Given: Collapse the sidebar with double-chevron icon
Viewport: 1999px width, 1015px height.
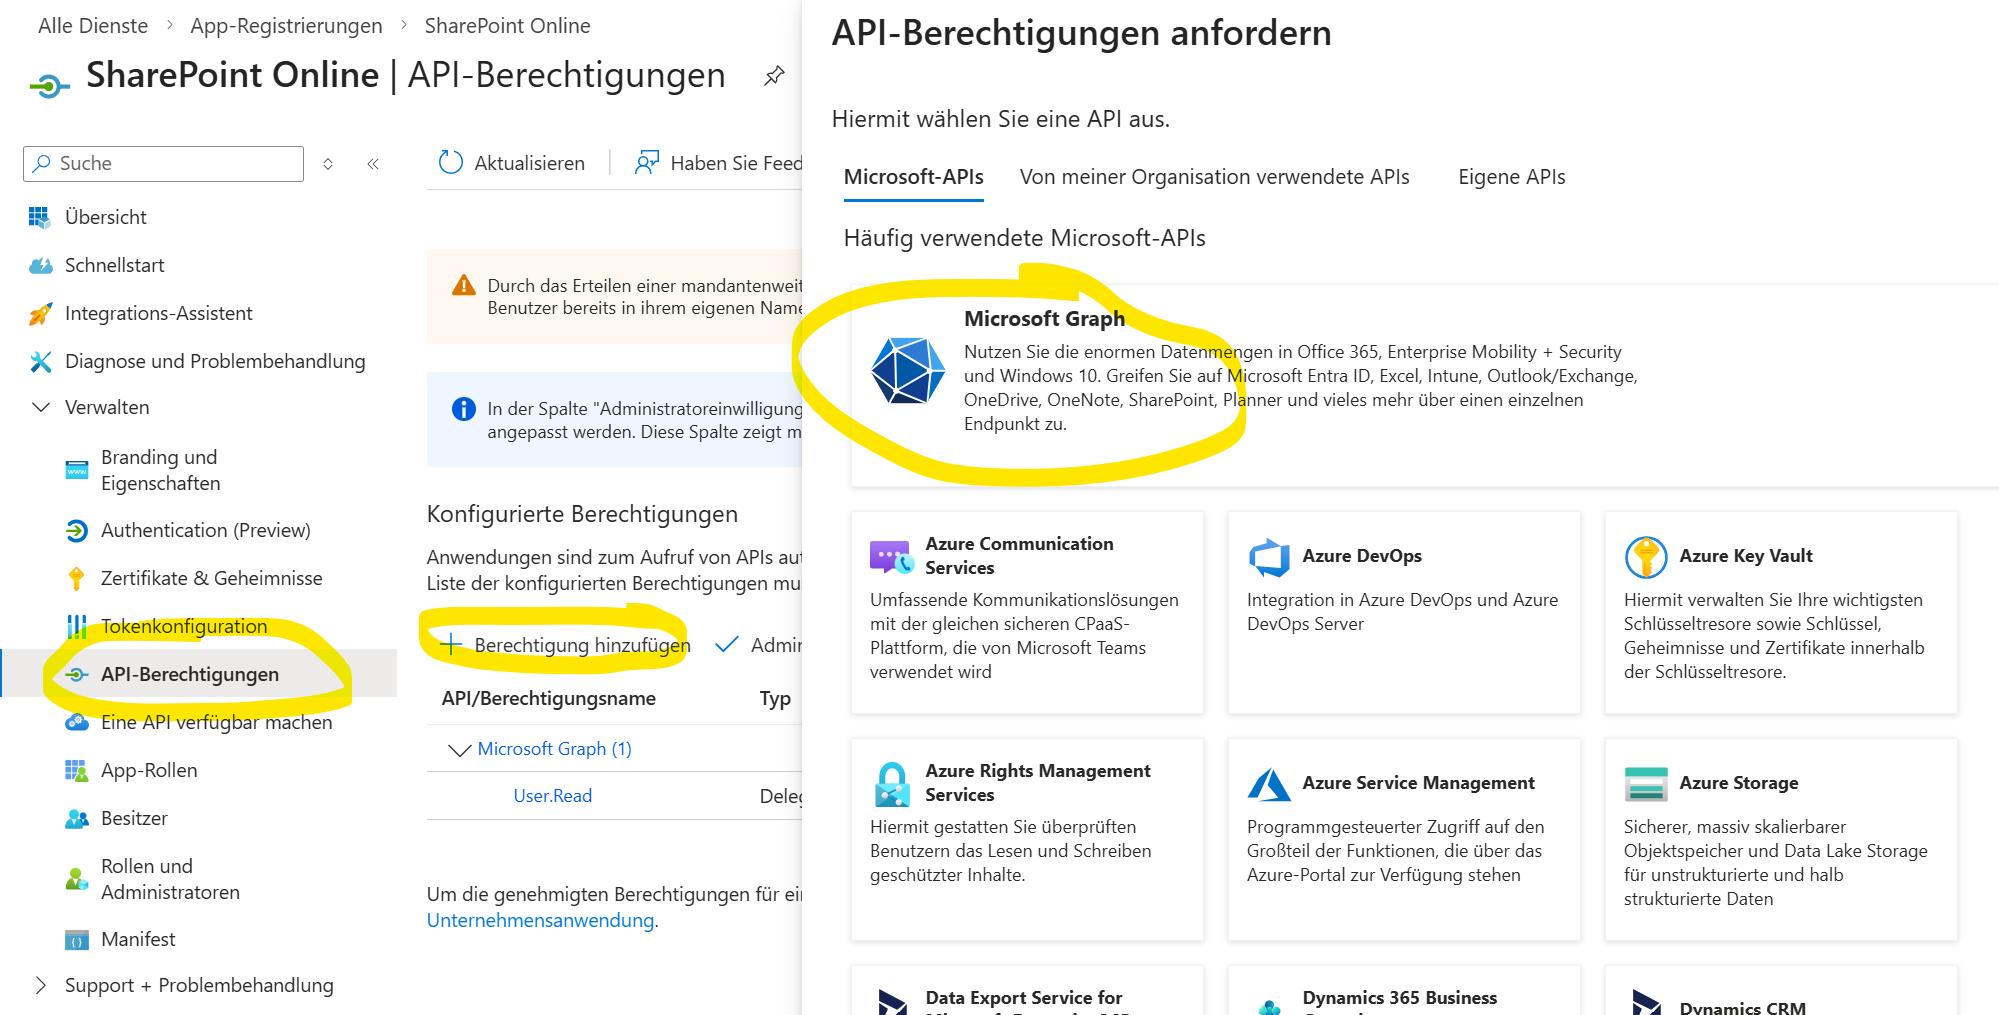Looking at the screenshot, I should 373,164.
